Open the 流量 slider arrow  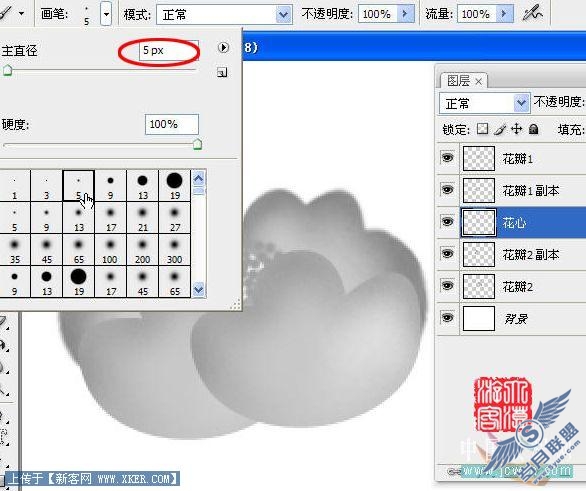coord(505,14)
